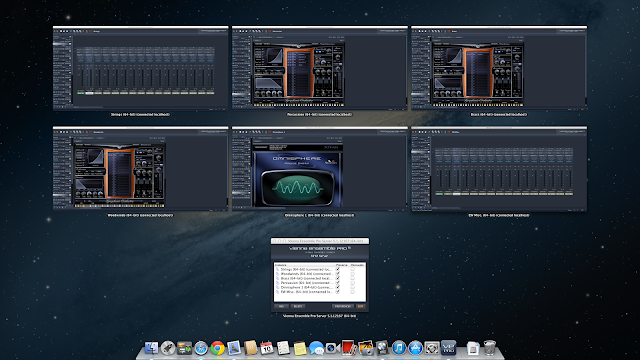
Task: Uncheck Preserve for Omnisphere 1 instance
Action: pos(338,287)
